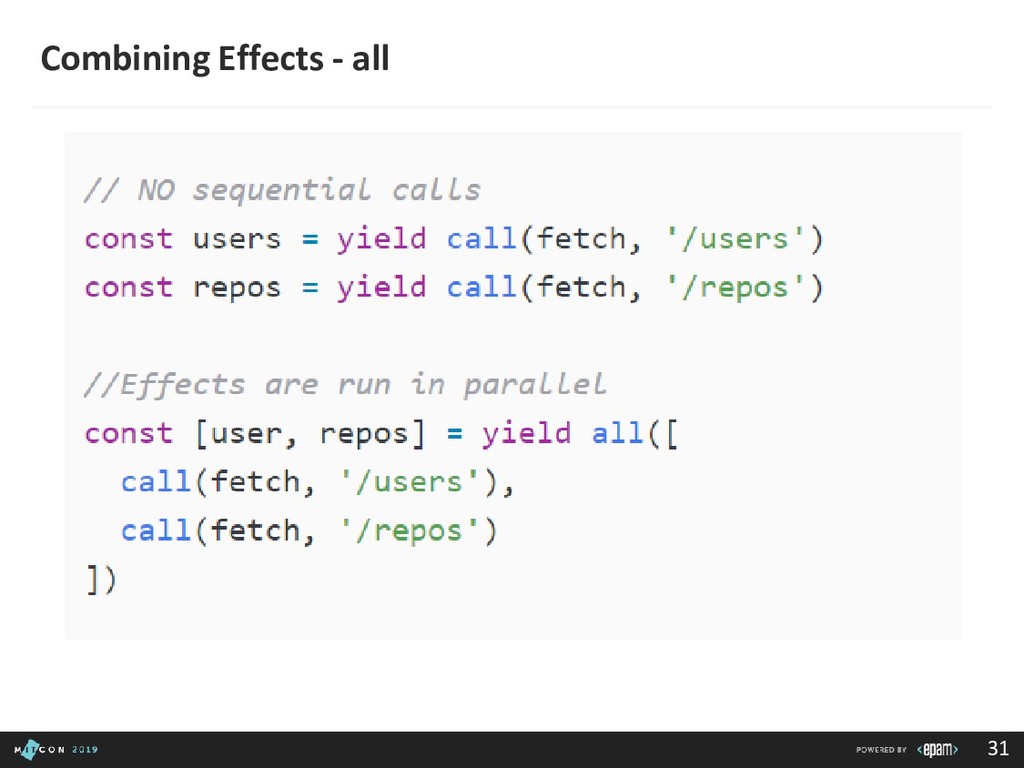Click the EPAM logo in footer
This screenshot has width=1024, height=768.
click(937, 750)
